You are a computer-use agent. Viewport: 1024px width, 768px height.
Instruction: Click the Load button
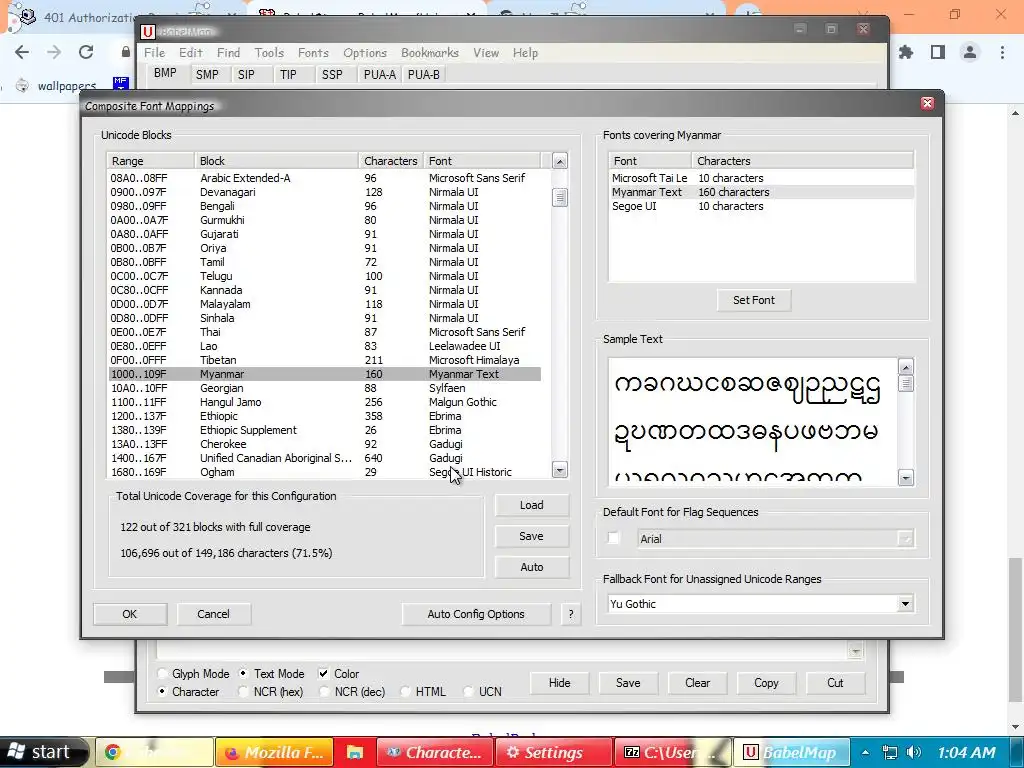(x=532, y=505)
